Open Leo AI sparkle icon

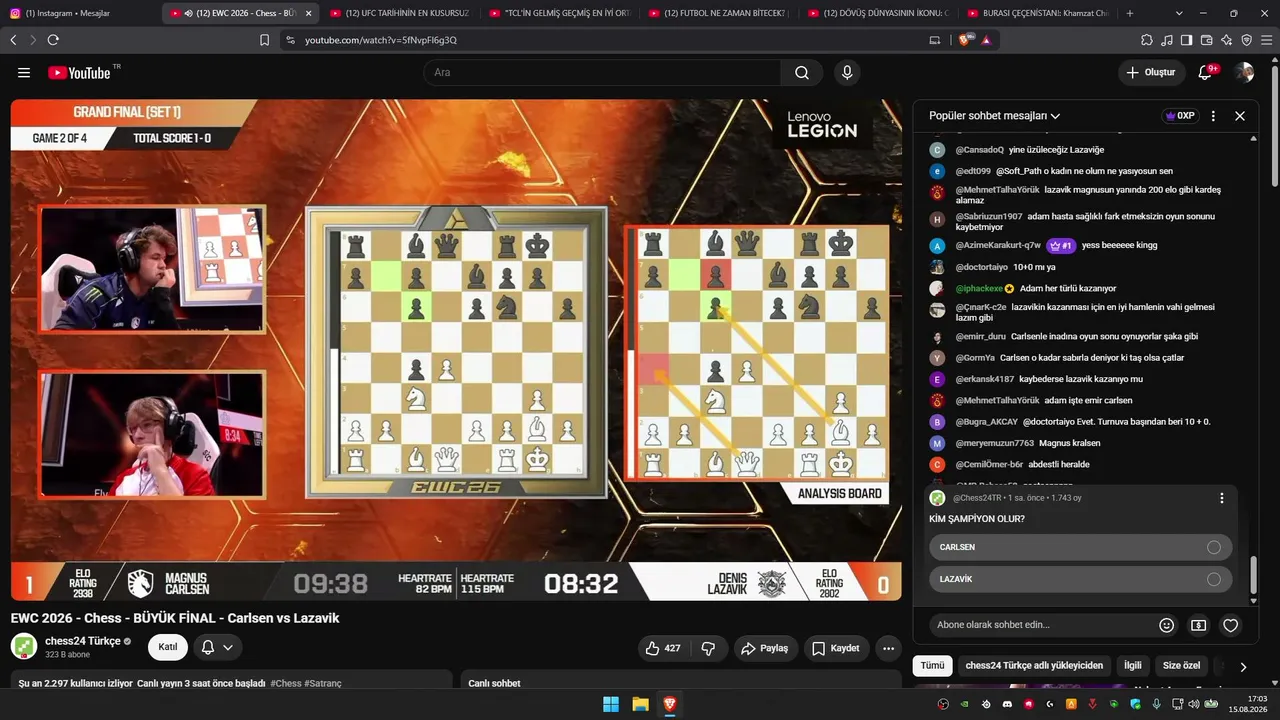(x=1226, y=40)
